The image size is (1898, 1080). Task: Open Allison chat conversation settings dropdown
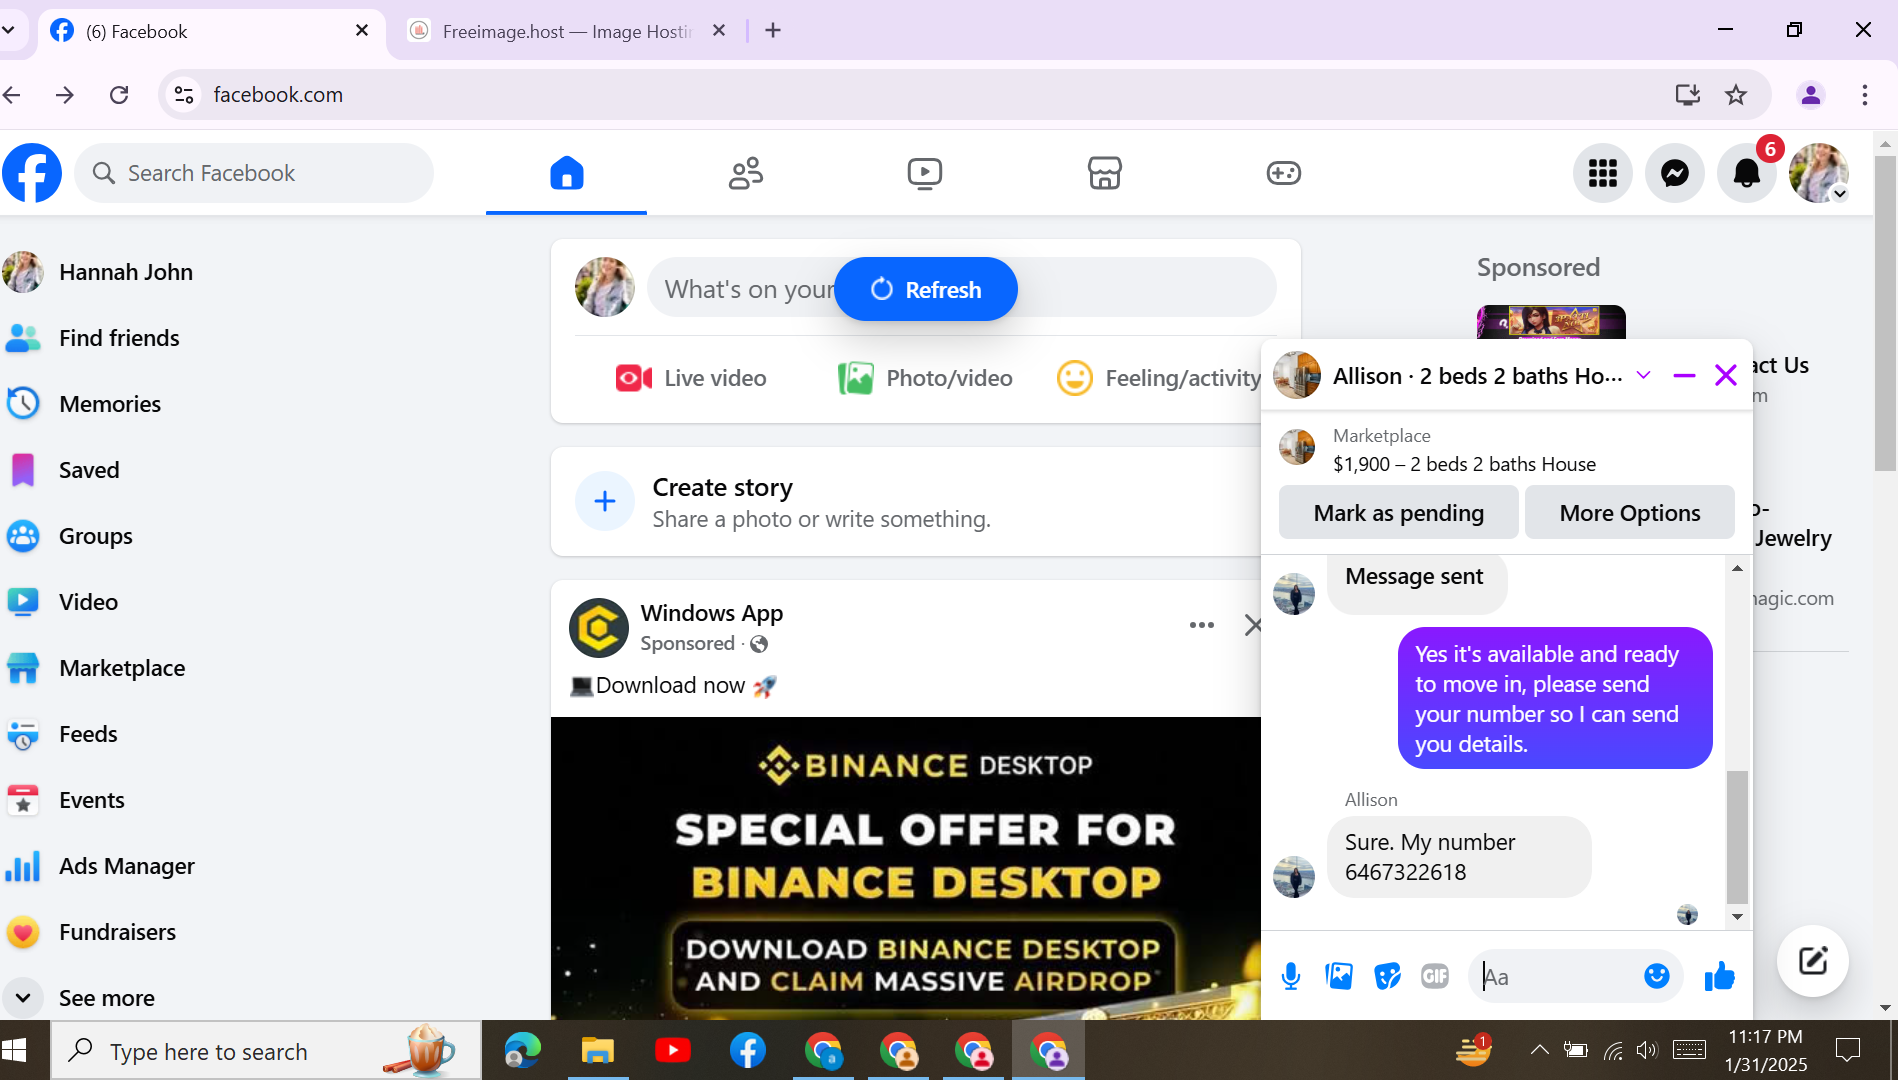point(1643,375)
